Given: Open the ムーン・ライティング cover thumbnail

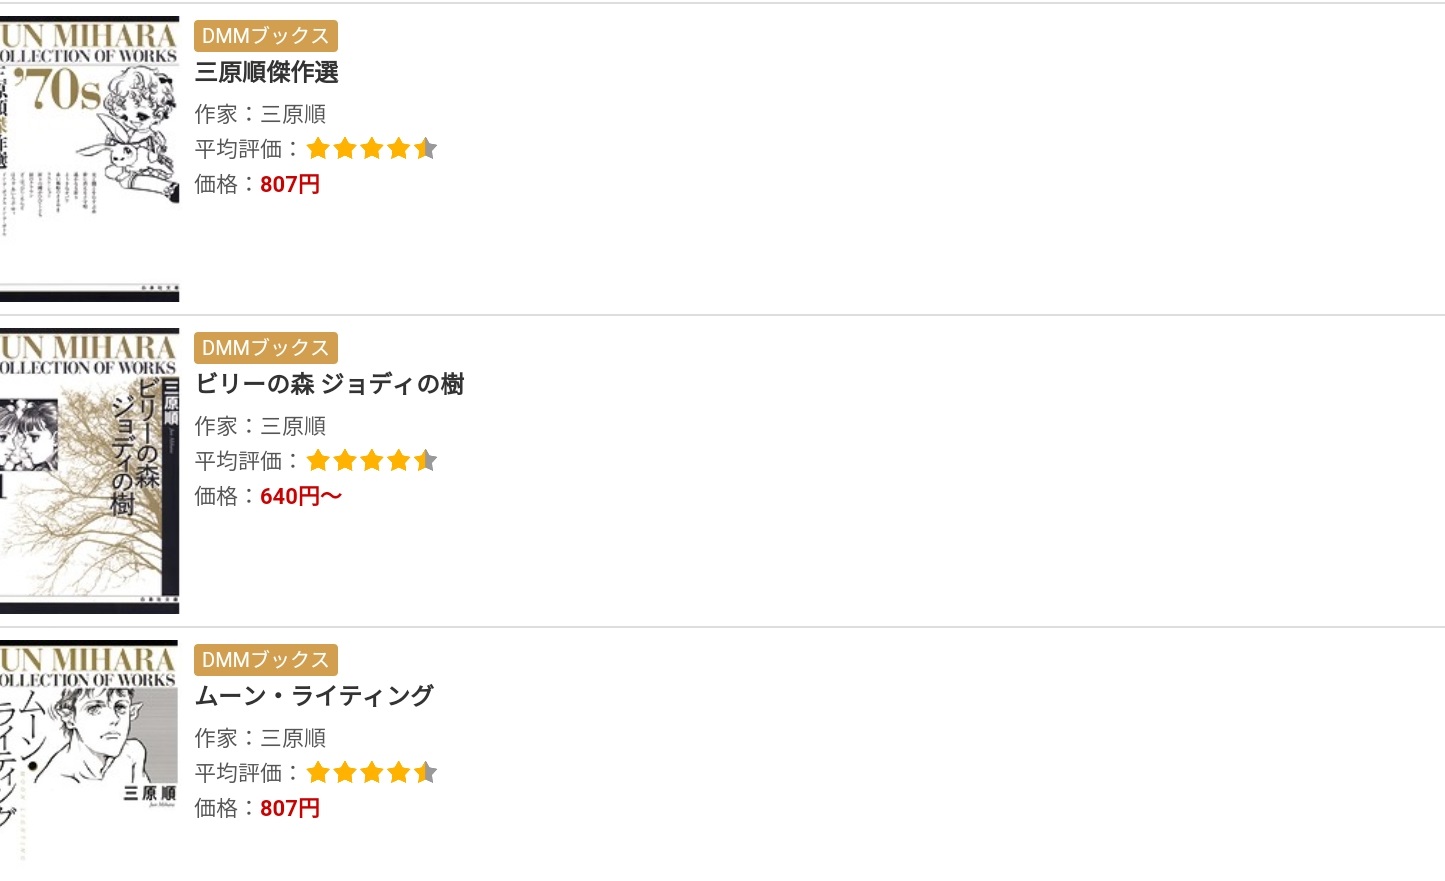Looking at the screenshot, I should pos(89,750).
